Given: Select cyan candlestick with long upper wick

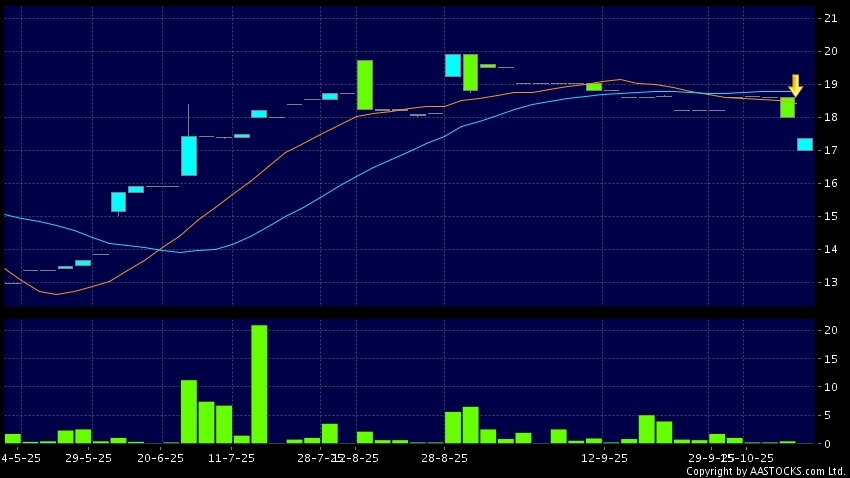Looking at the screenshot, I should (x=189, y=155).
